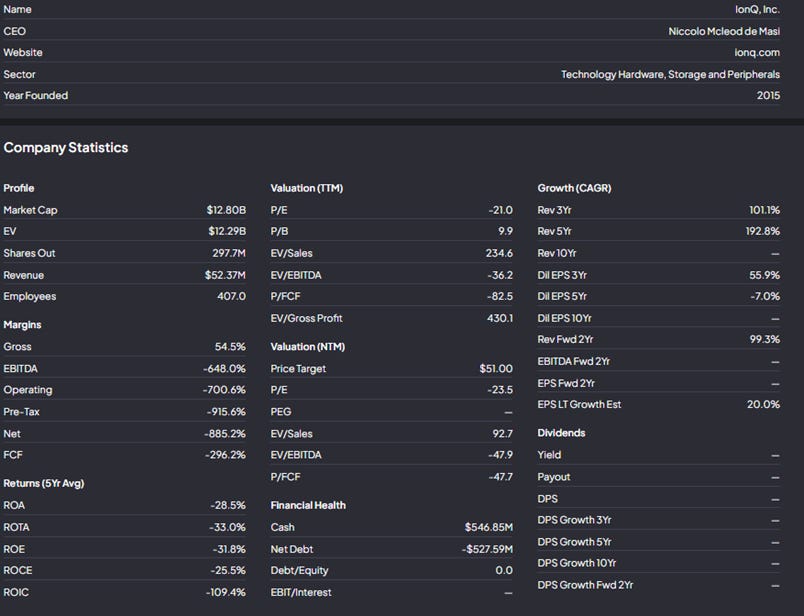Select the EBITDA margin value -648.0%
Viewport: 804px width, 616px height.
tap(224, 369)
